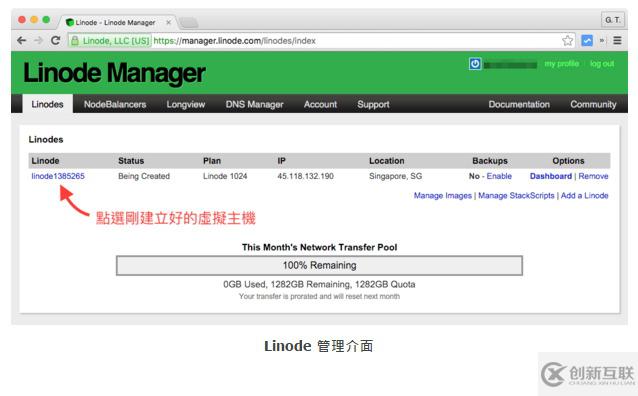Click the browser forward arrow
The height and width of the screenshot is (396, 638).
click(x=39, y=41)
